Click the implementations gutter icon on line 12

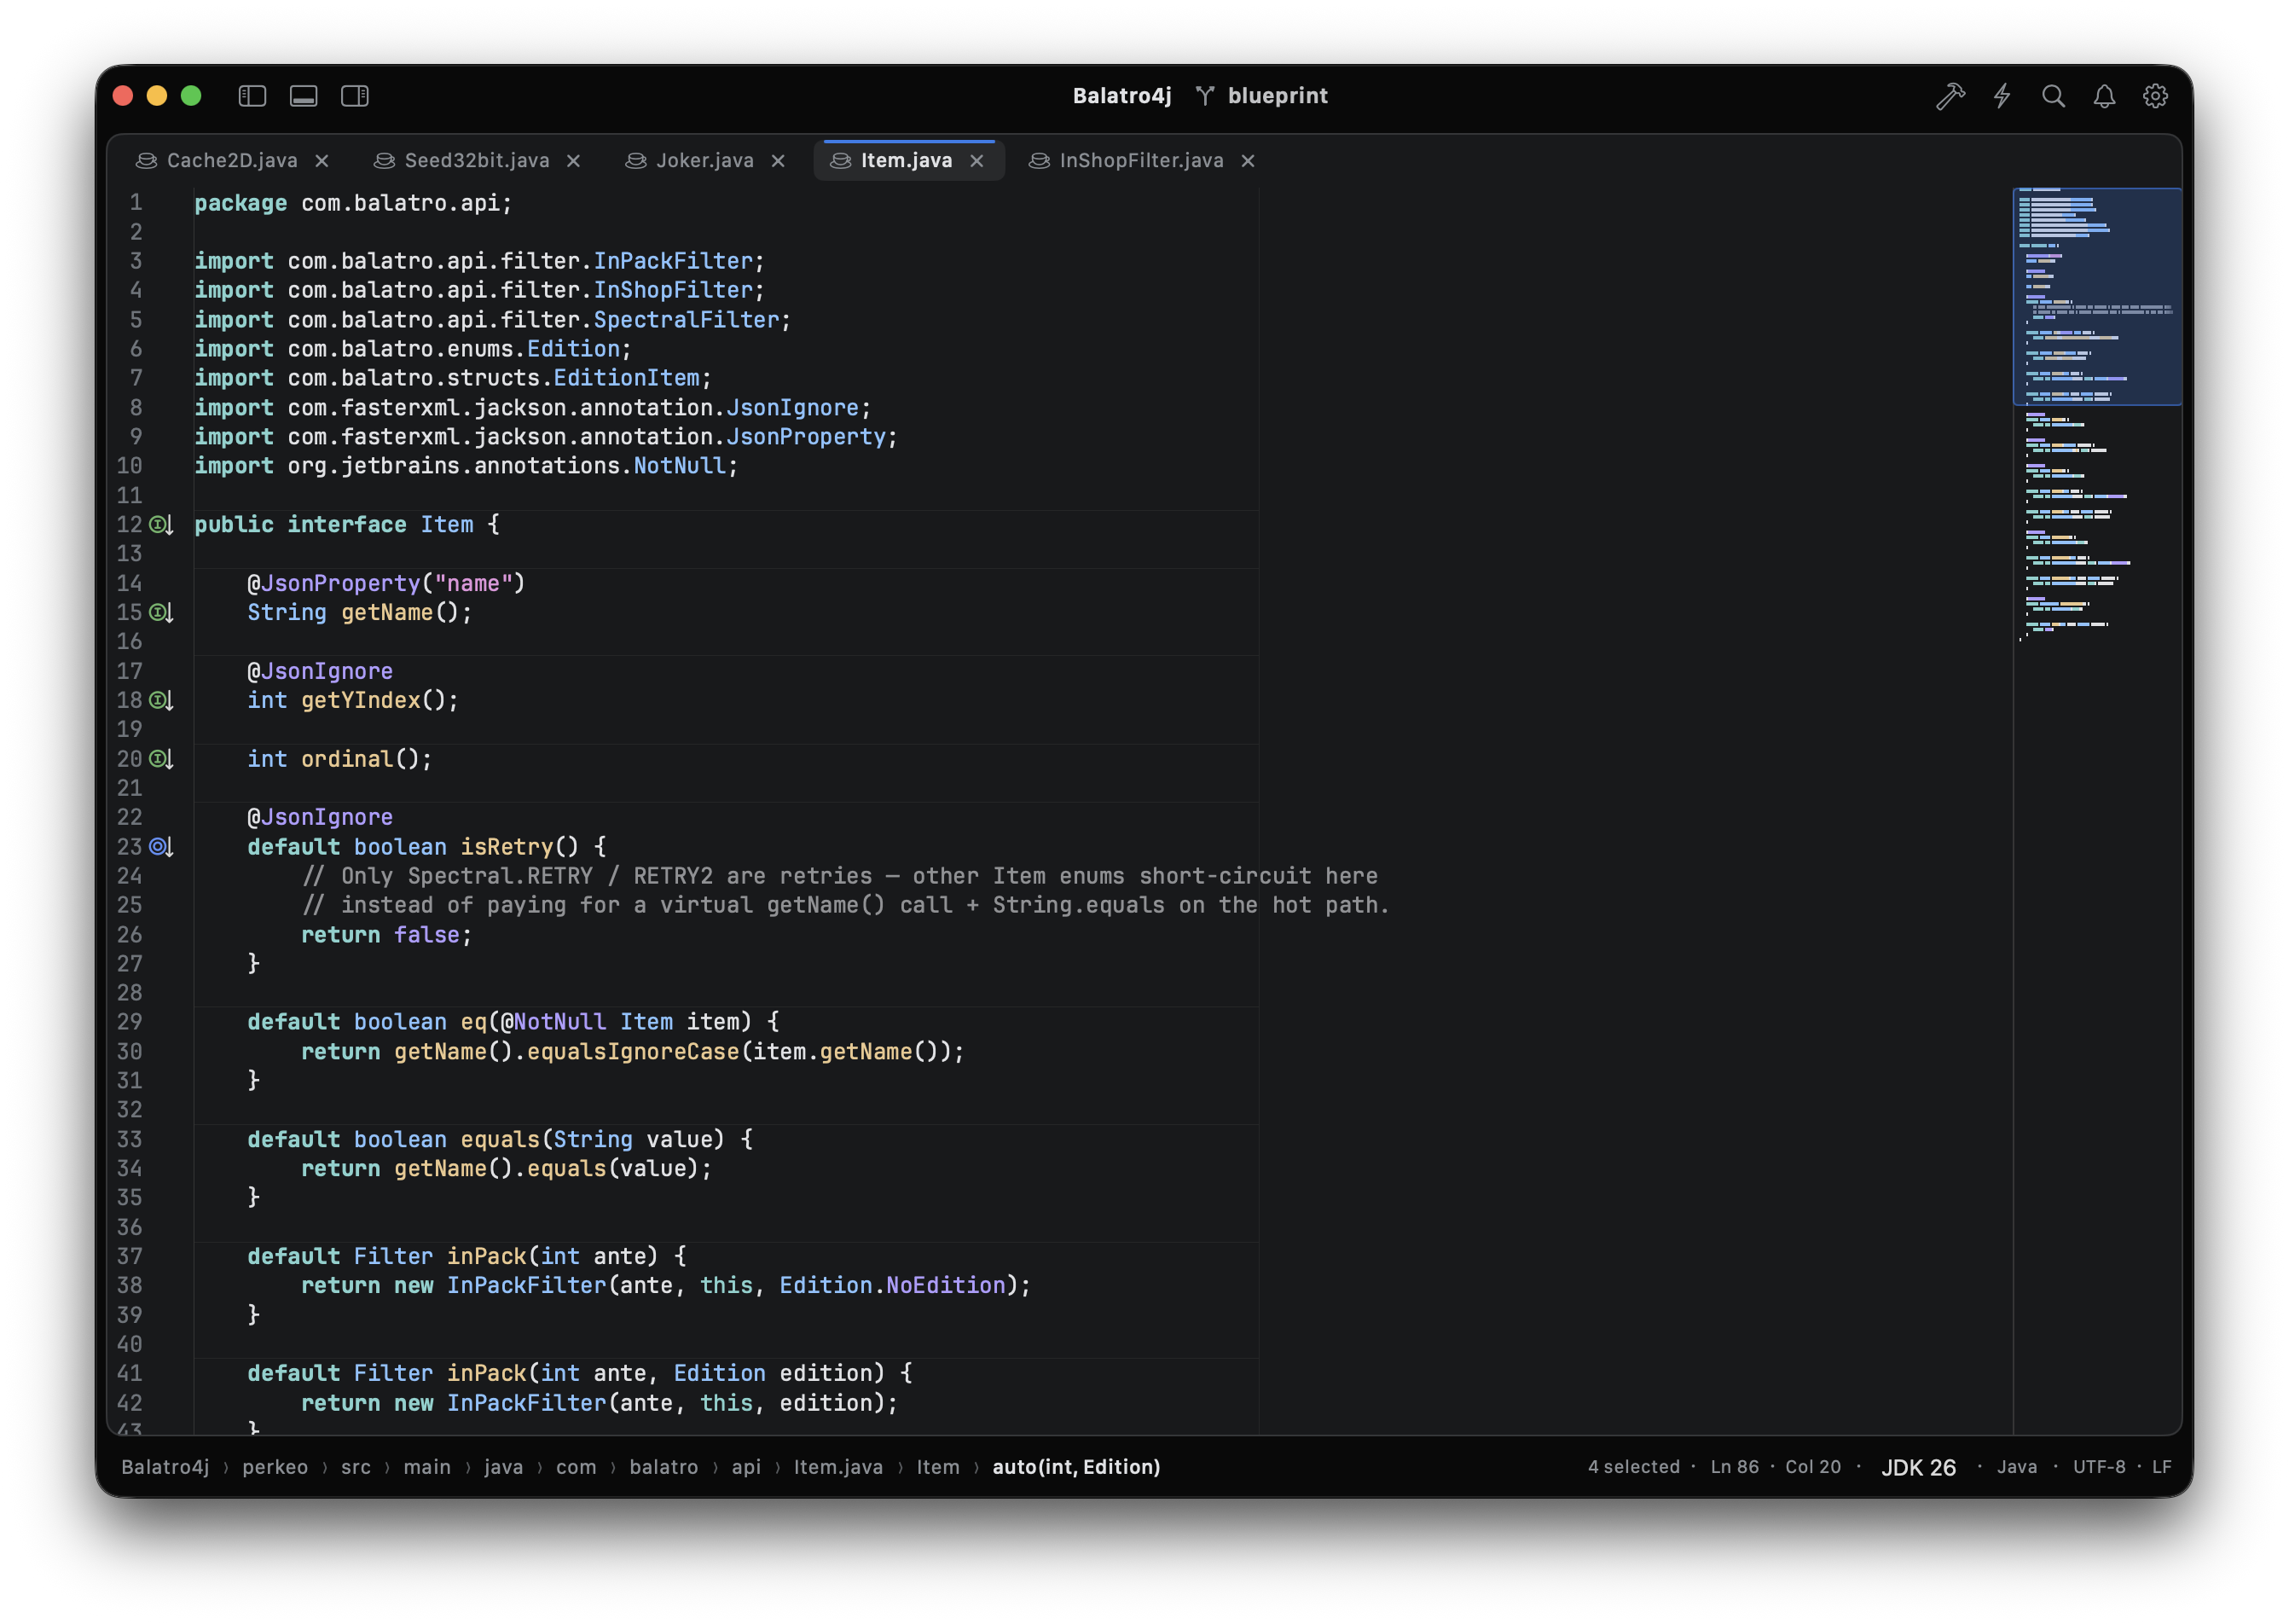161,525
